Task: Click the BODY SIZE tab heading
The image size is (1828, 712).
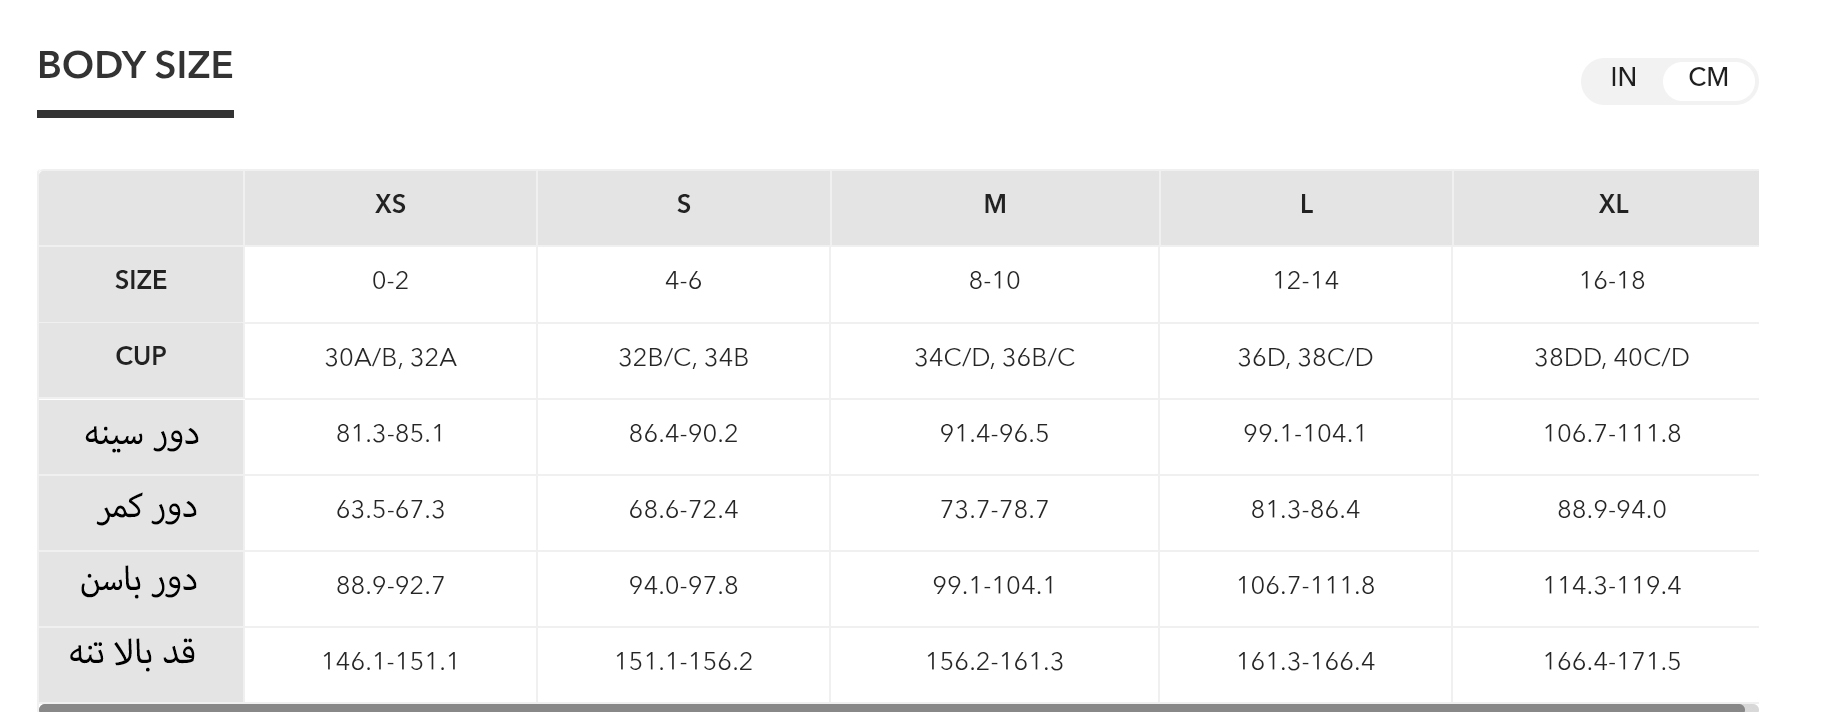Action: pos(135,66)
